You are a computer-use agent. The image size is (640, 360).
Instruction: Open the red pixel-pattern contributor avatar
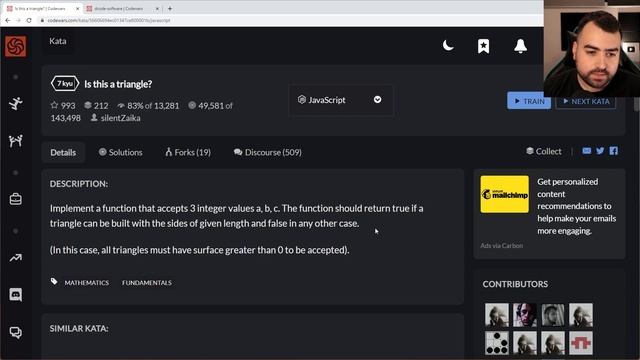tap(581, 343)
